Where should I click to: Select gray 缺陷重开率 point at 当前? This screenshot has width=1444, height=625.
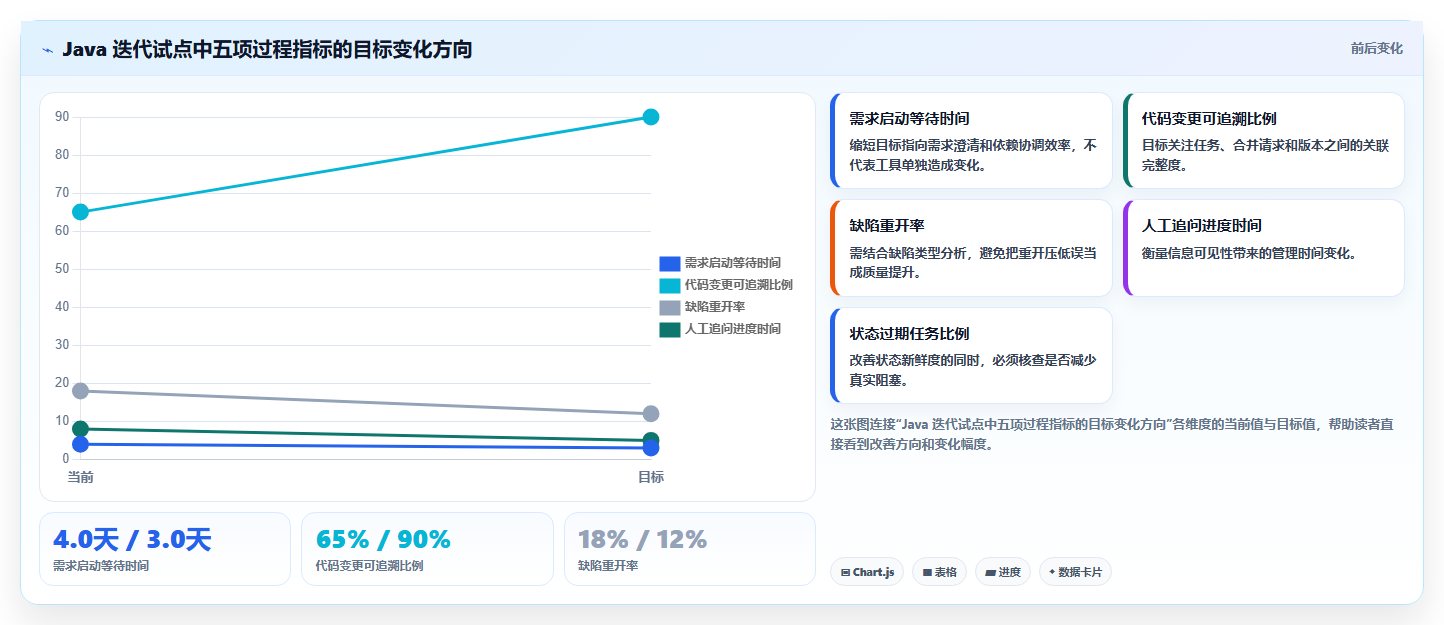(81, 391)
